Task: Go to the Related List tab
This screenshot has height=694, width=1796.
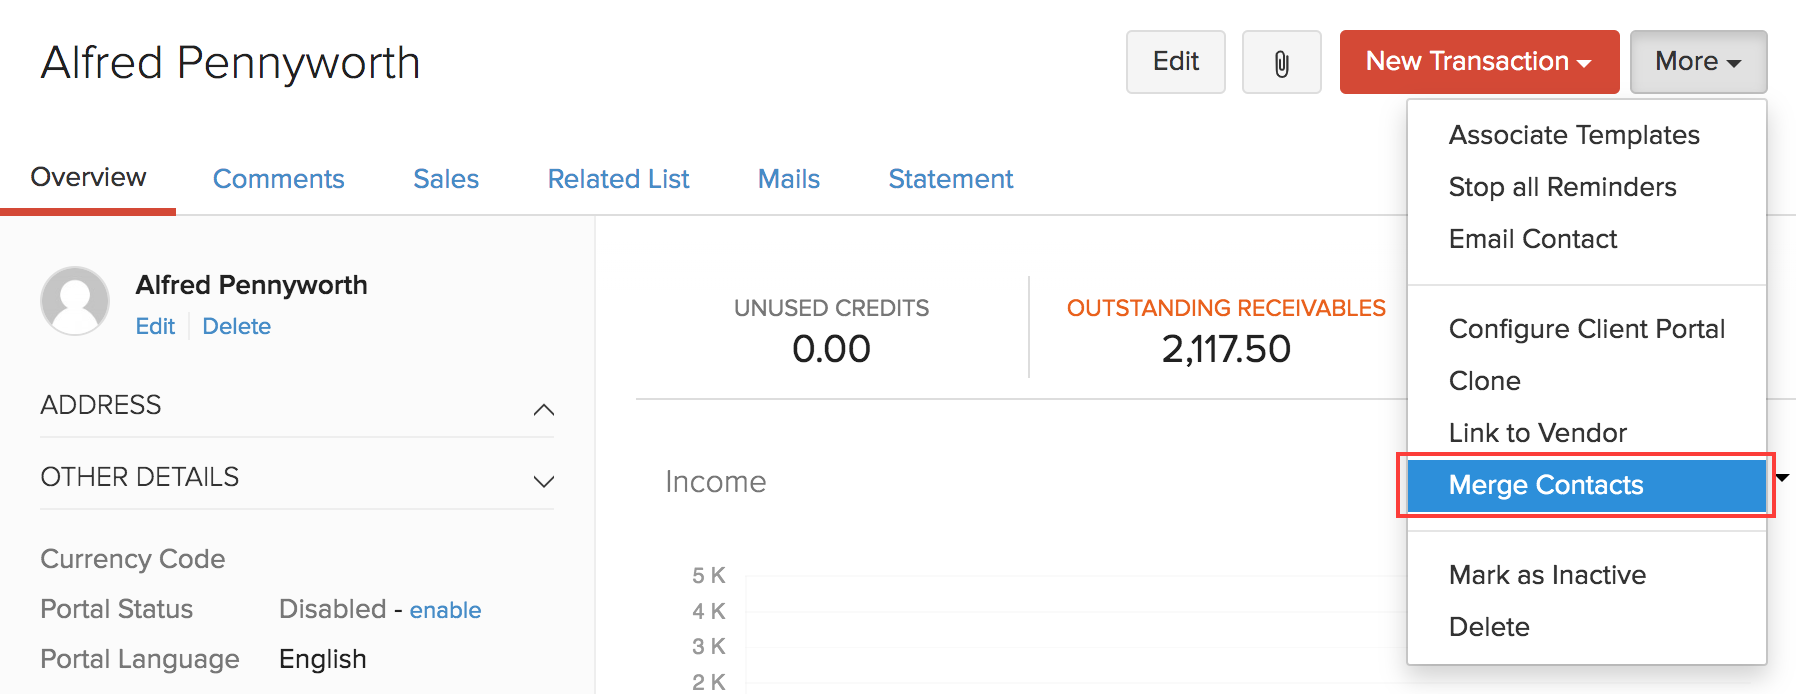Action: (x=618, y=179)
